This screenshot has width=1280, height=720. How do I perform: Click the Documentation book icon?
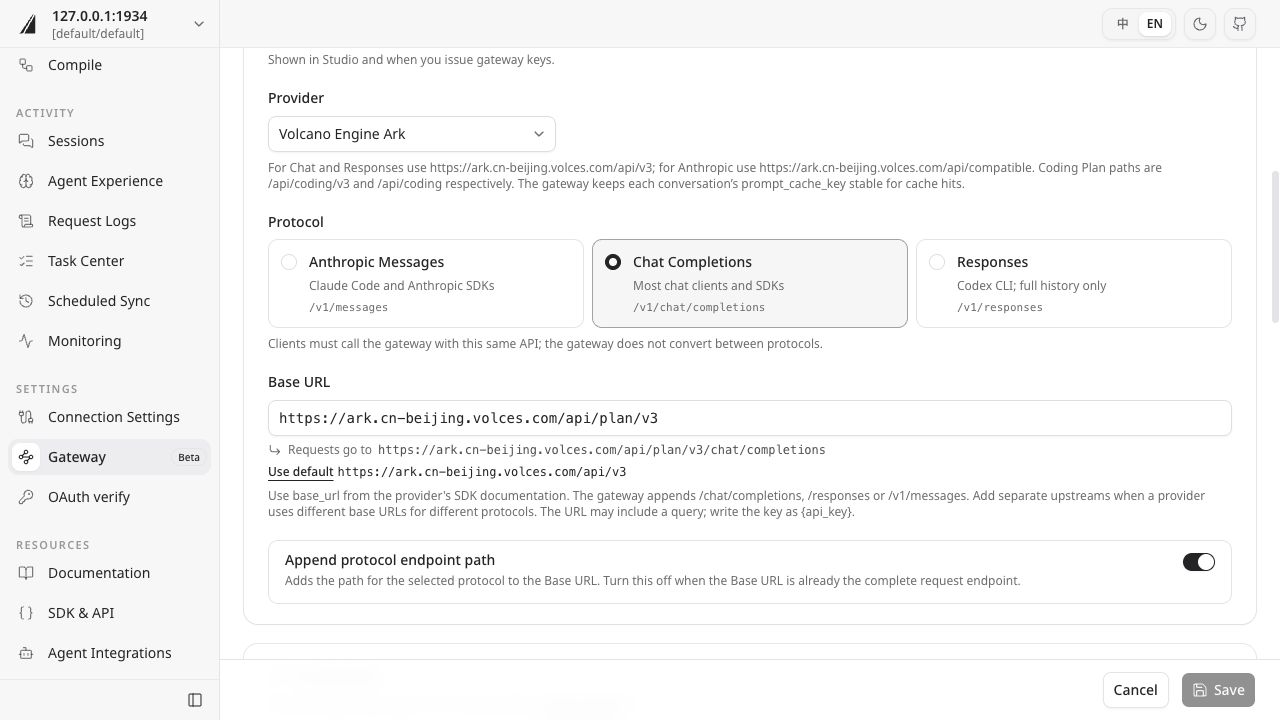[x=26, y=573]
